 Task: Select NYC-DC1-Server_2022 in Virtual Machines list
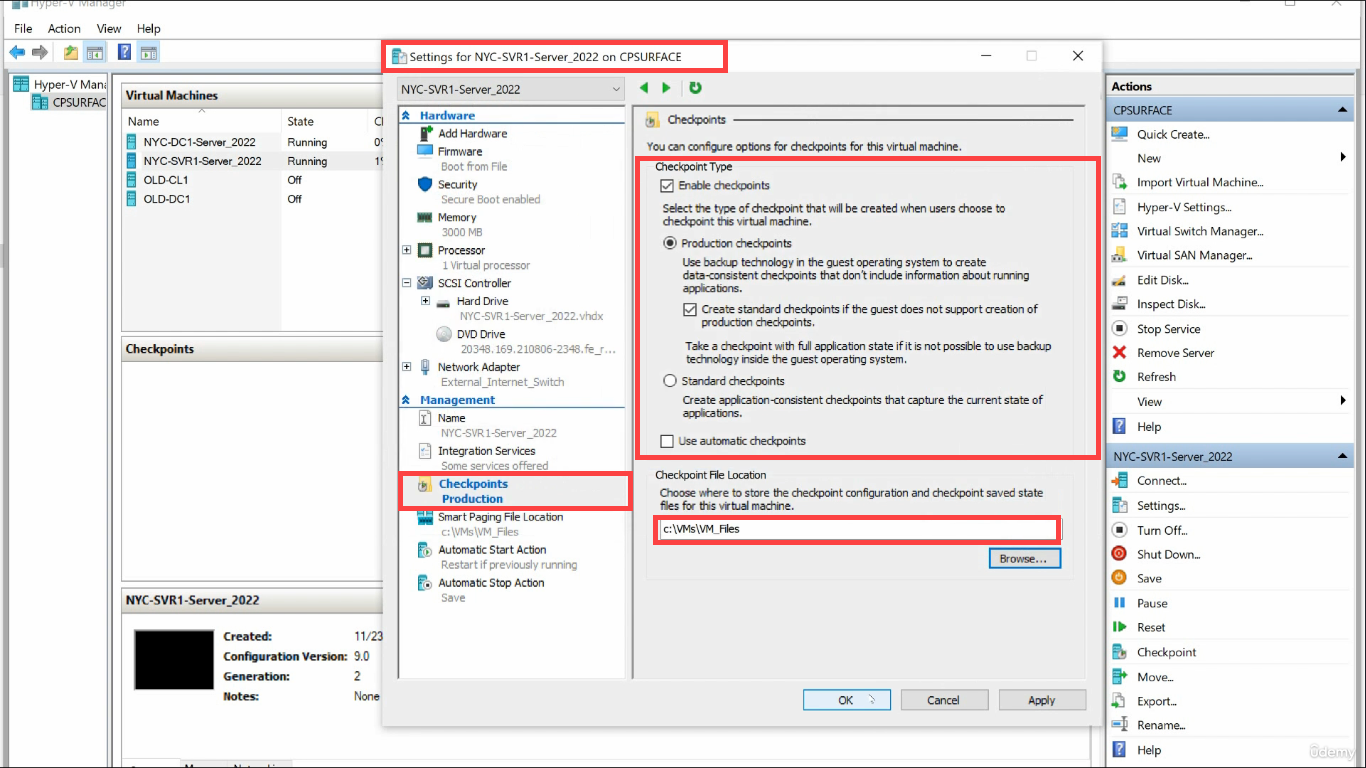199,142
